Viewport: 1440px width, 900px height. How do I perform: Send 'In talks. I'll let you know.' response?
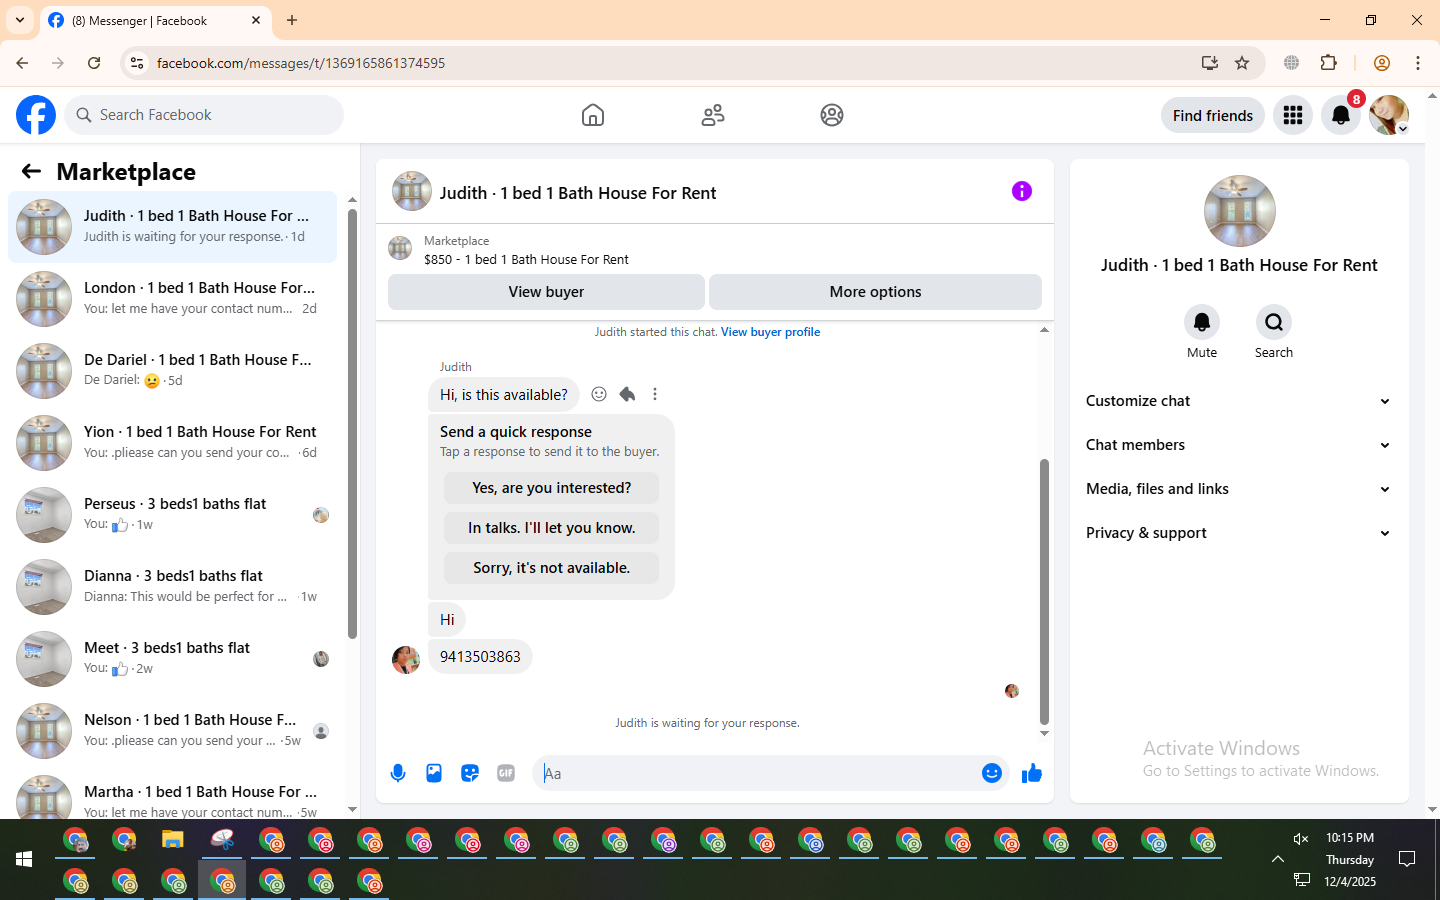551,528
